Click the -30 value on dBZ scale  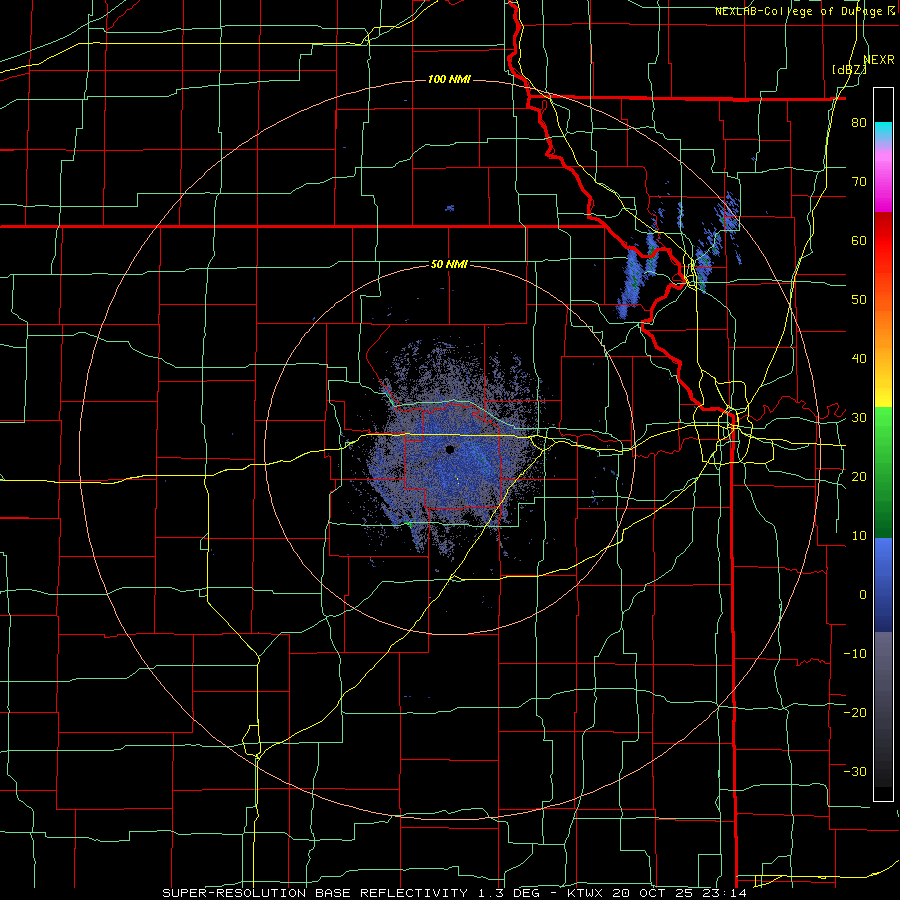[x=855, y=771]
